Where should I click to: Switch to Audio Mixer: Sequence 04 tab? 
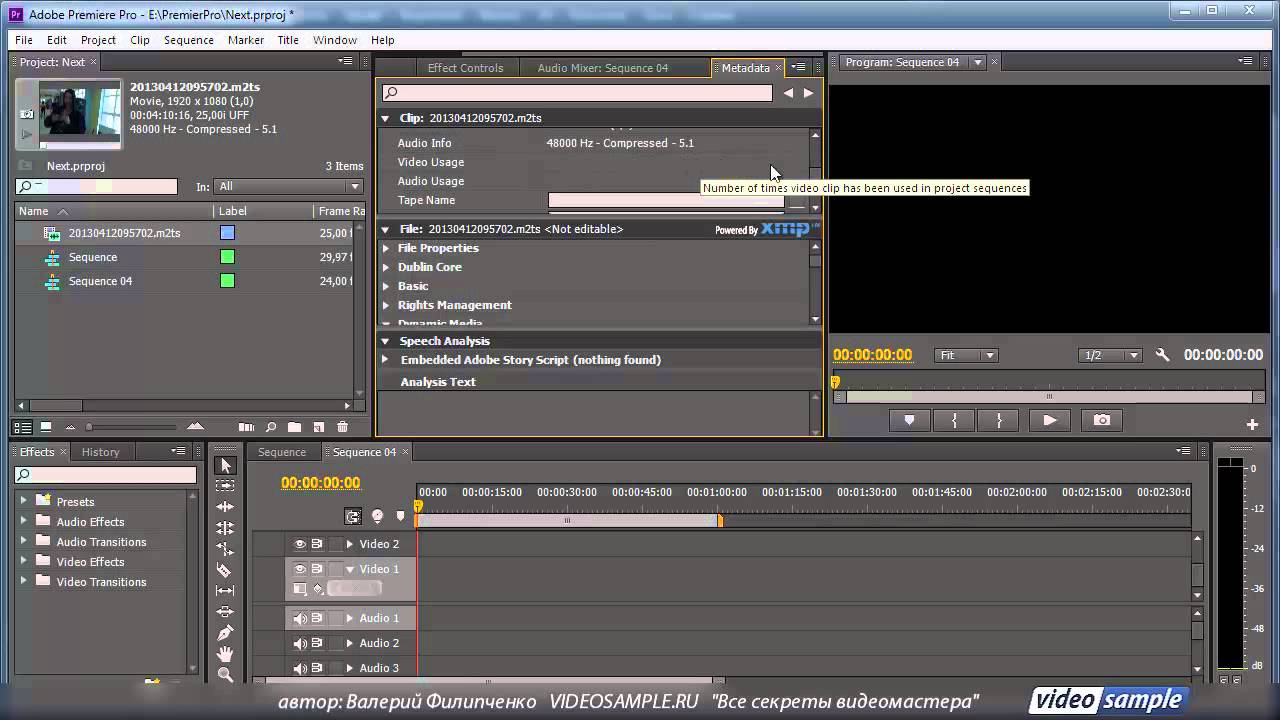pos(602,68)
